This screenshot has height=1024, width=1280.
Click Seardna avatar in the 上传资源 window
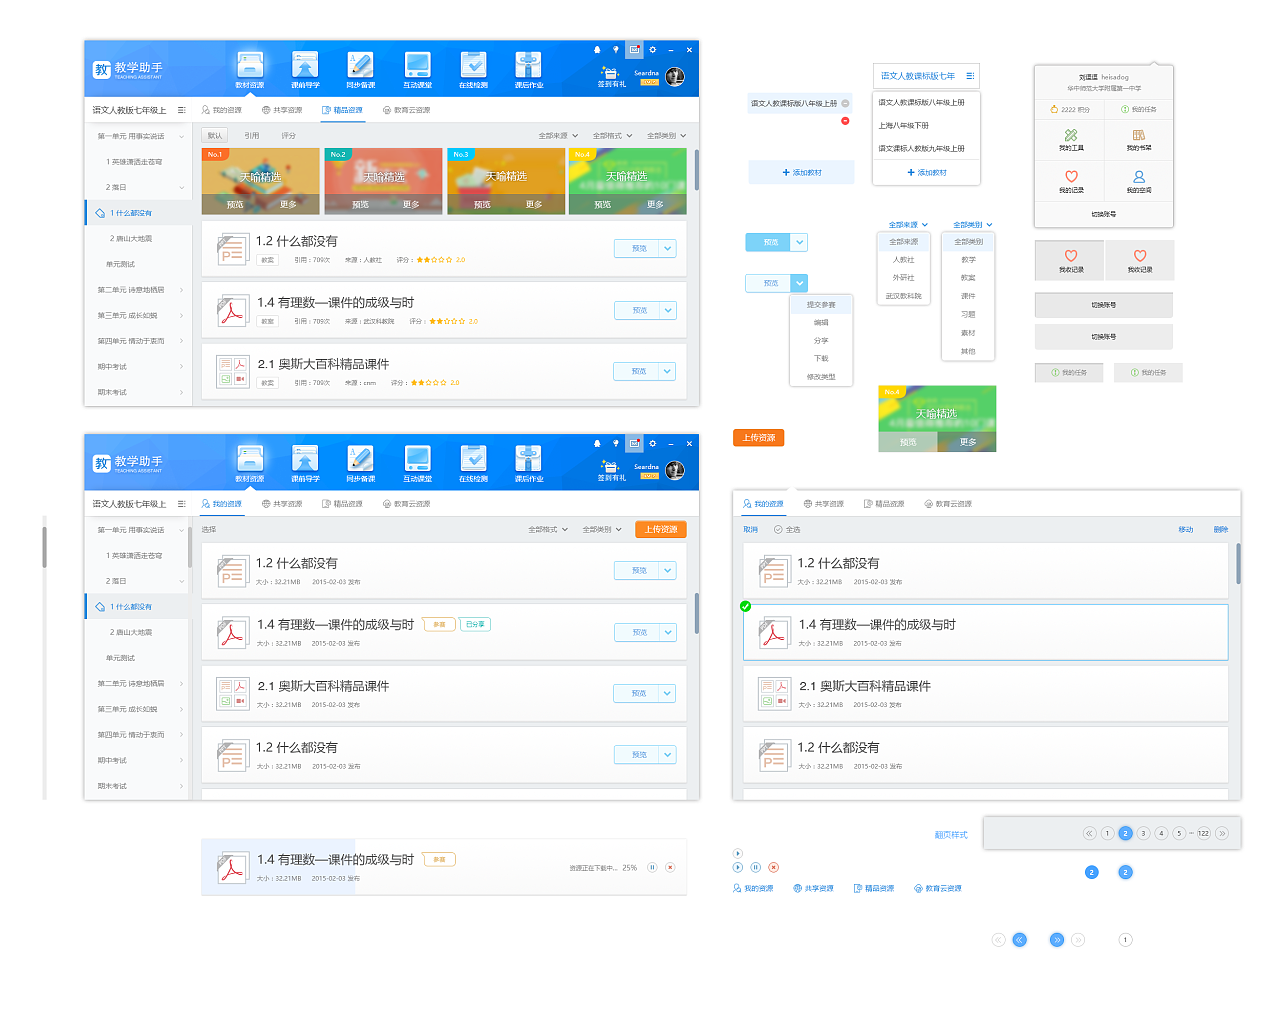coord(675,470)
